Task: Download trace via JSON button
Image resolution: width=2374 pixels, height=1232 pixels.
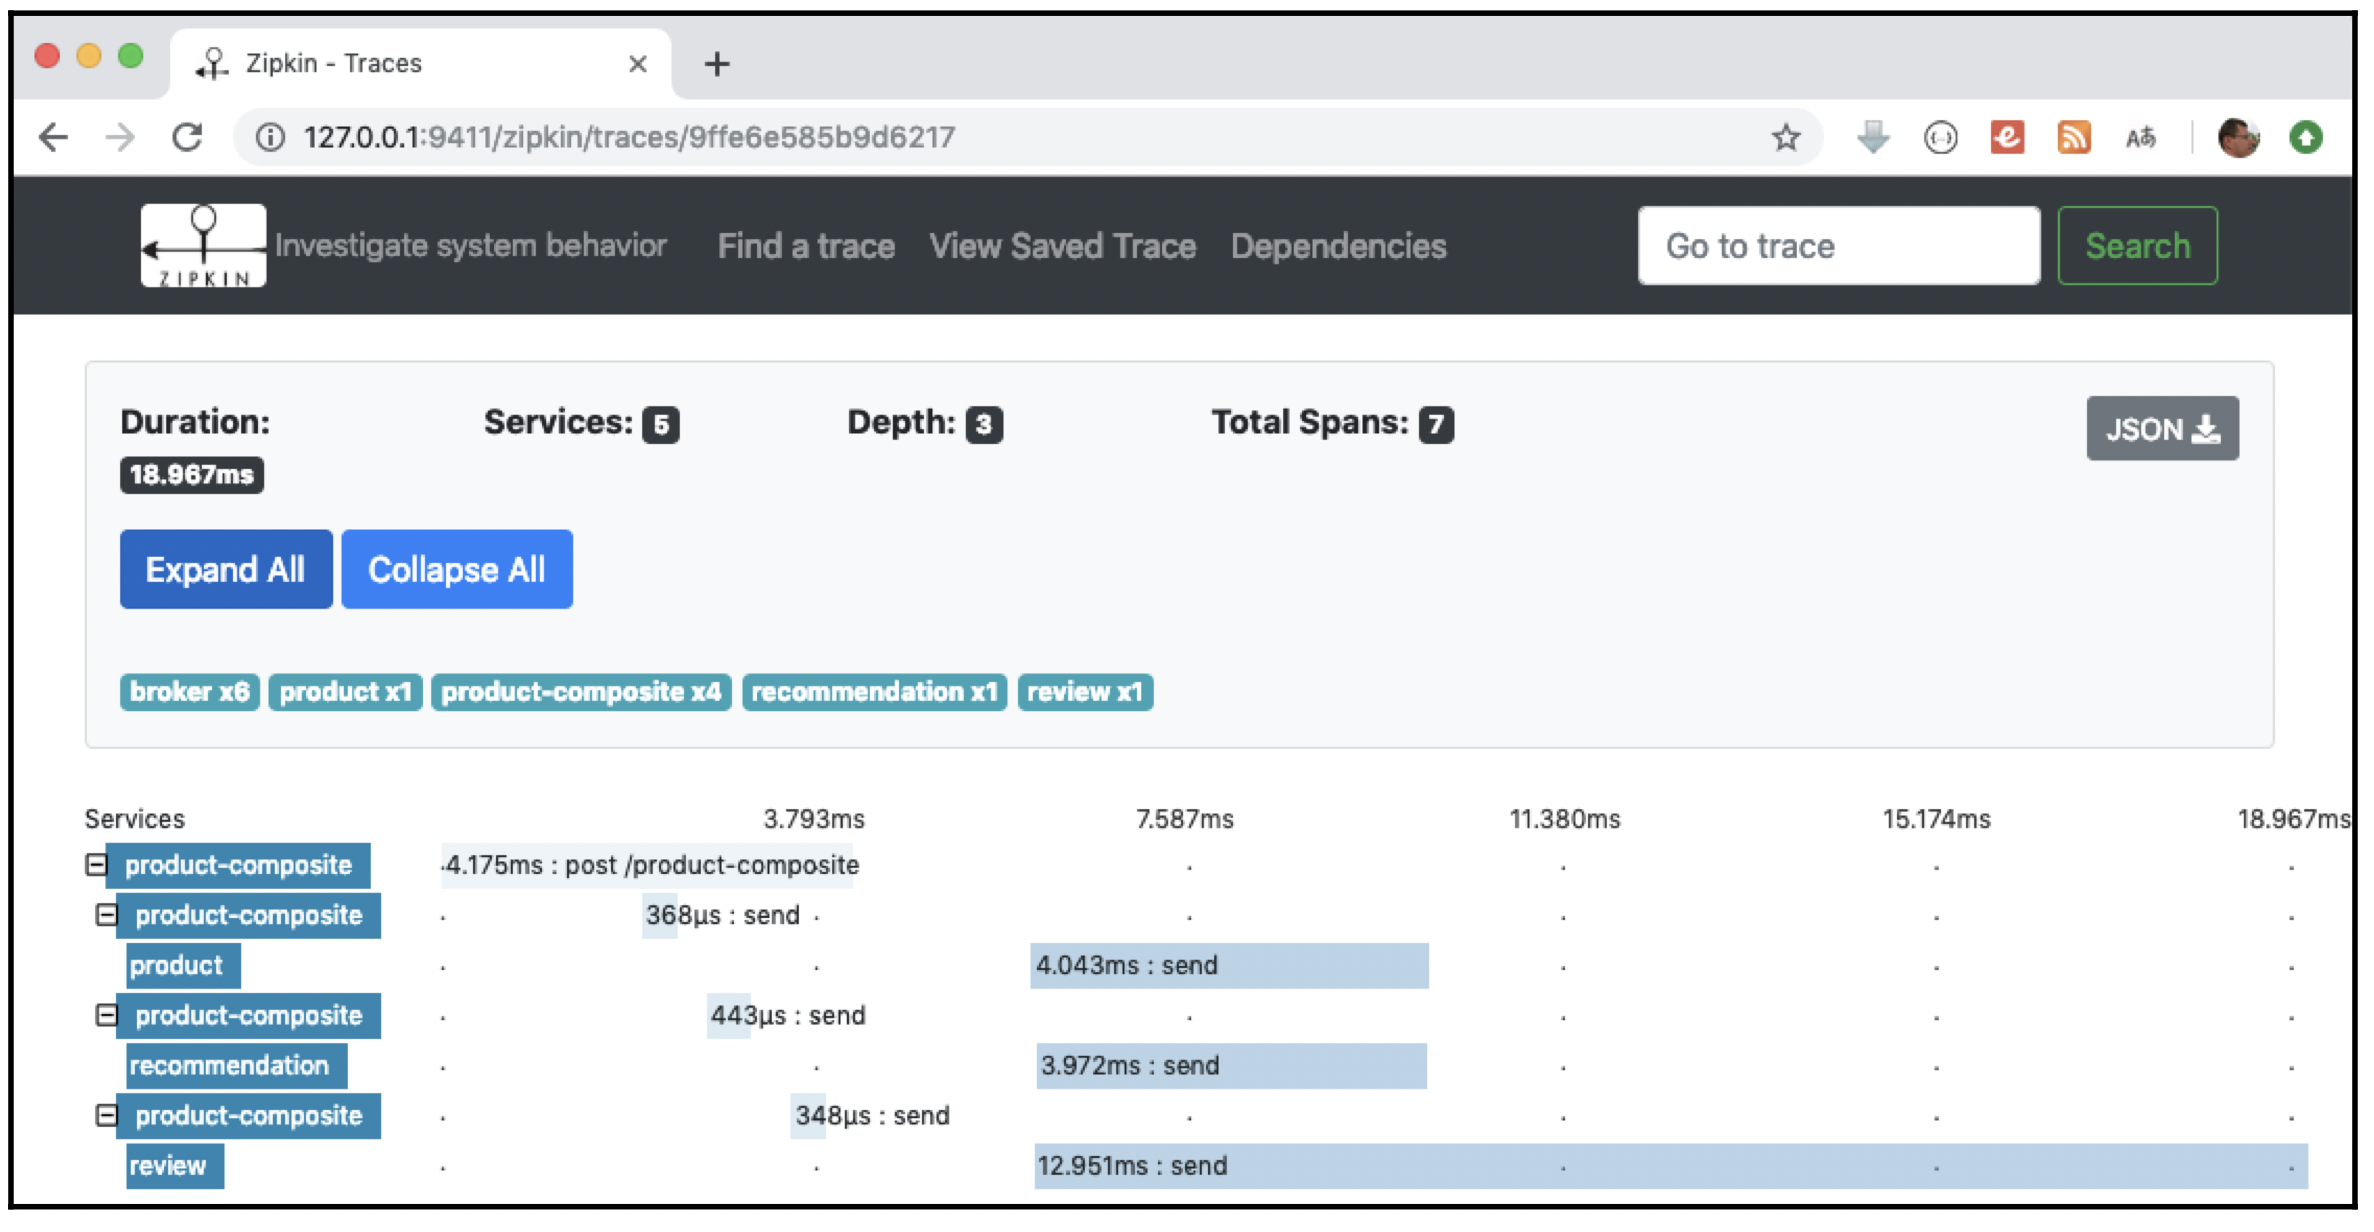Action: 2162,429
